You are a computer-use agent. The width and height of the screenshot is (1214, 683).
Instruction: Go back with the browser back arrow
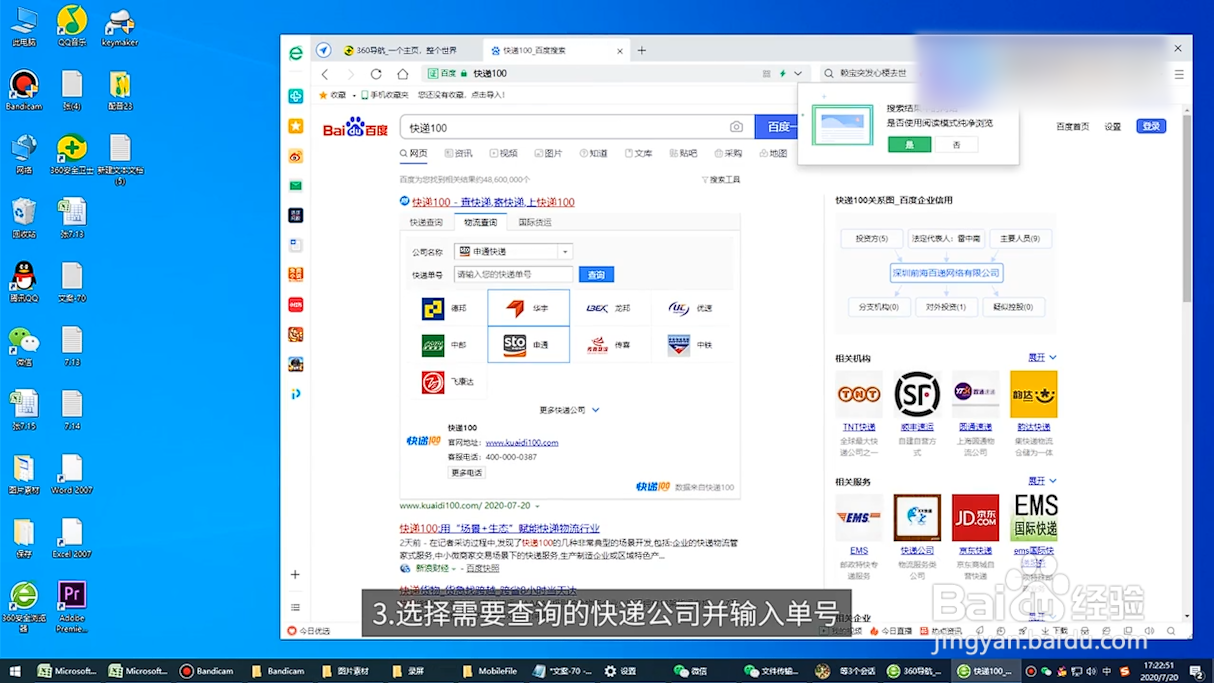325,74
